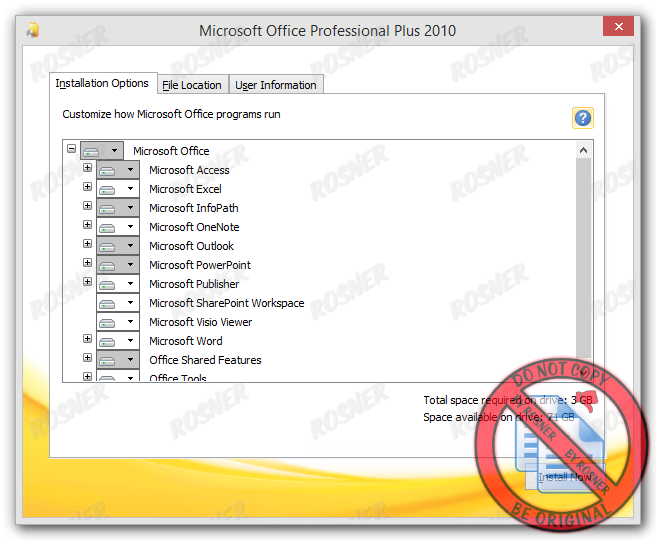Expand the Office Shared Features node
Viewport: 656px width, 540px height.
pyautogui.click(x=87, y=357)
